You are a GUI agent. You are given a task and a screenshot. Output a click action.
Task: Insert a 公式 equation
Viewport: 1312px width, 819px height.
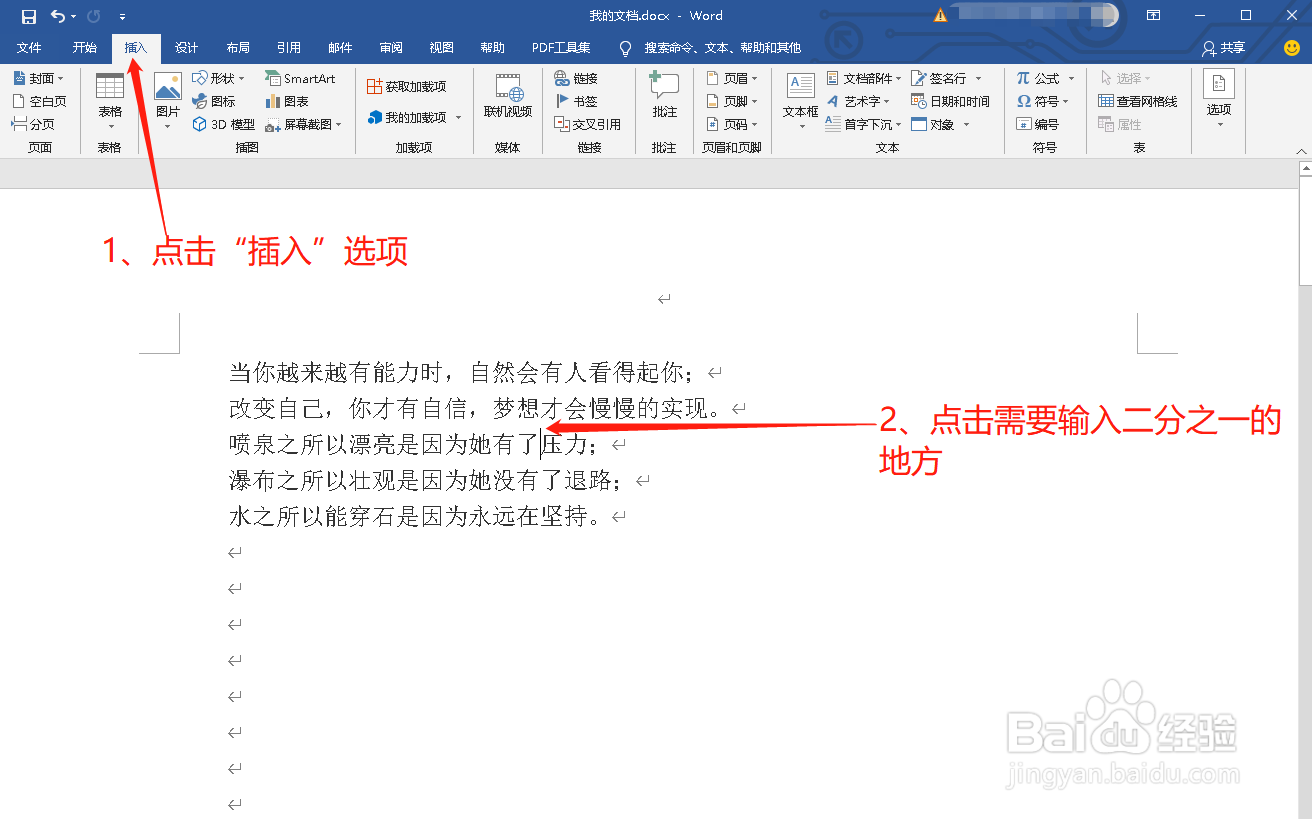[1045, 78]
